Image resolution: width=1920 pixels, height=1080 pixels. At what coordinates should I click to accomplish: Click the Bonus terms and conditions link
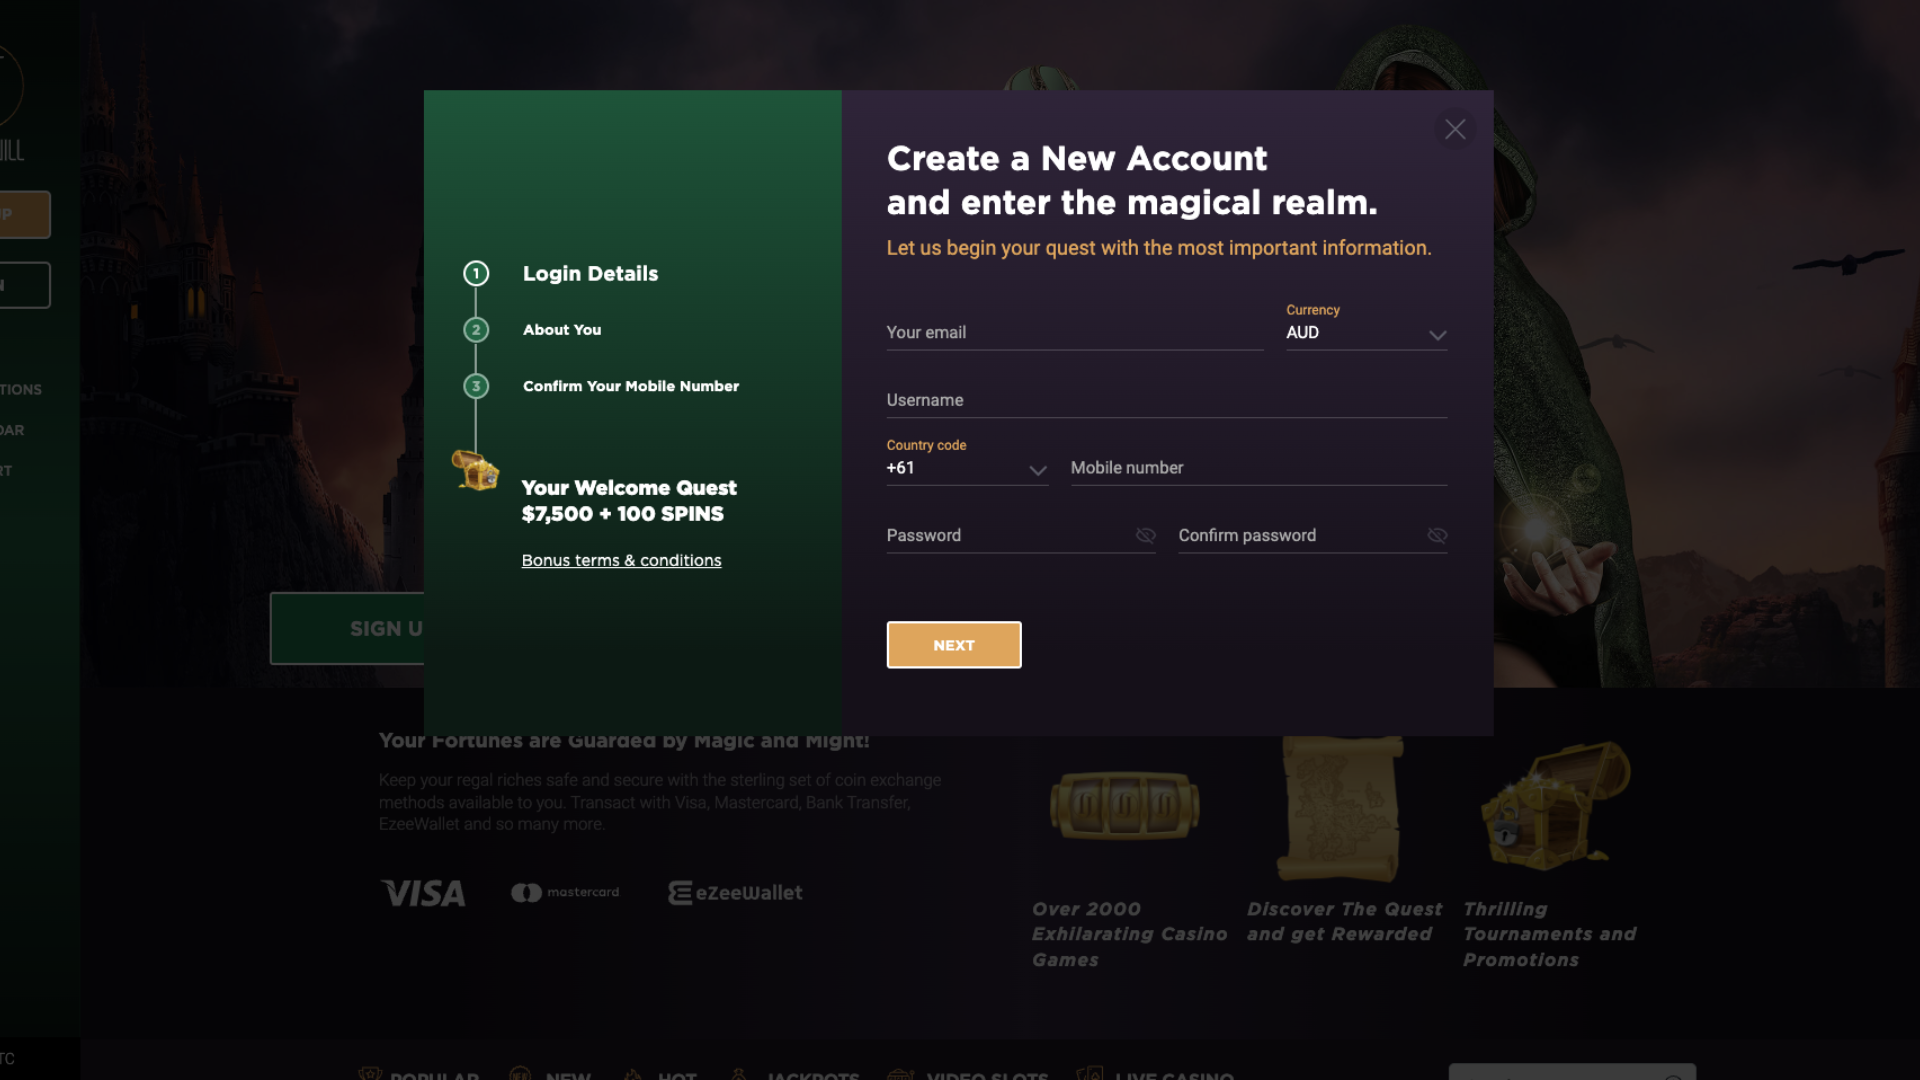(621, 559)
